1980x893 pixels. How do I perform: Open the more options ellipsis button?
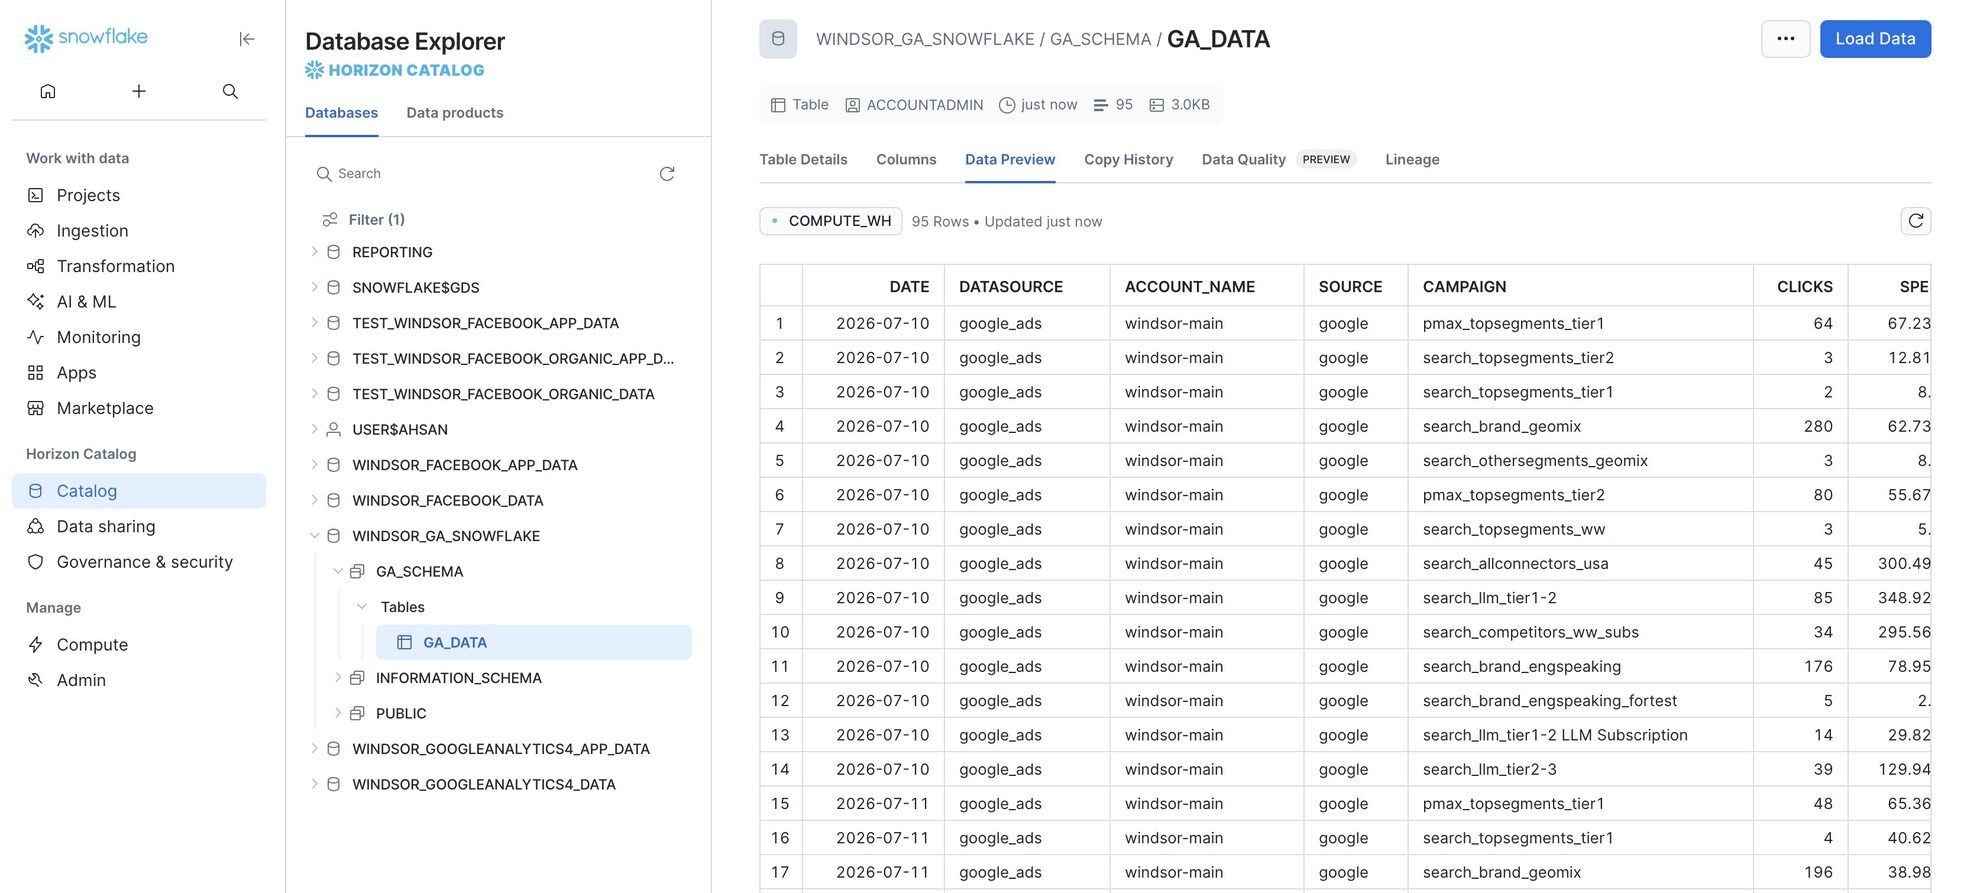point(1785,39)
